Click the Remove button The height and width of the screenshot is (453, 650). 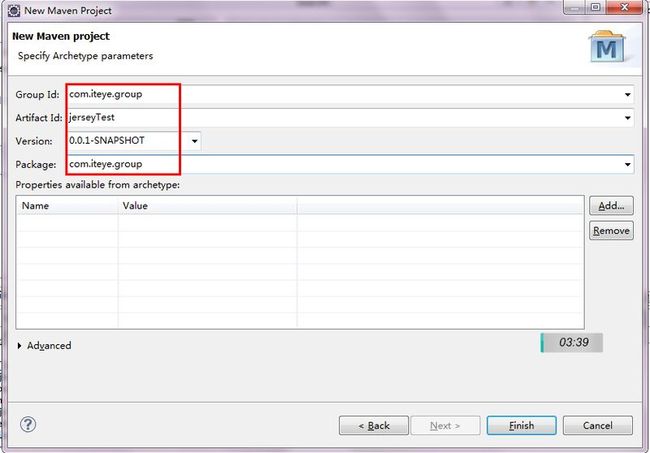[611, 230]
